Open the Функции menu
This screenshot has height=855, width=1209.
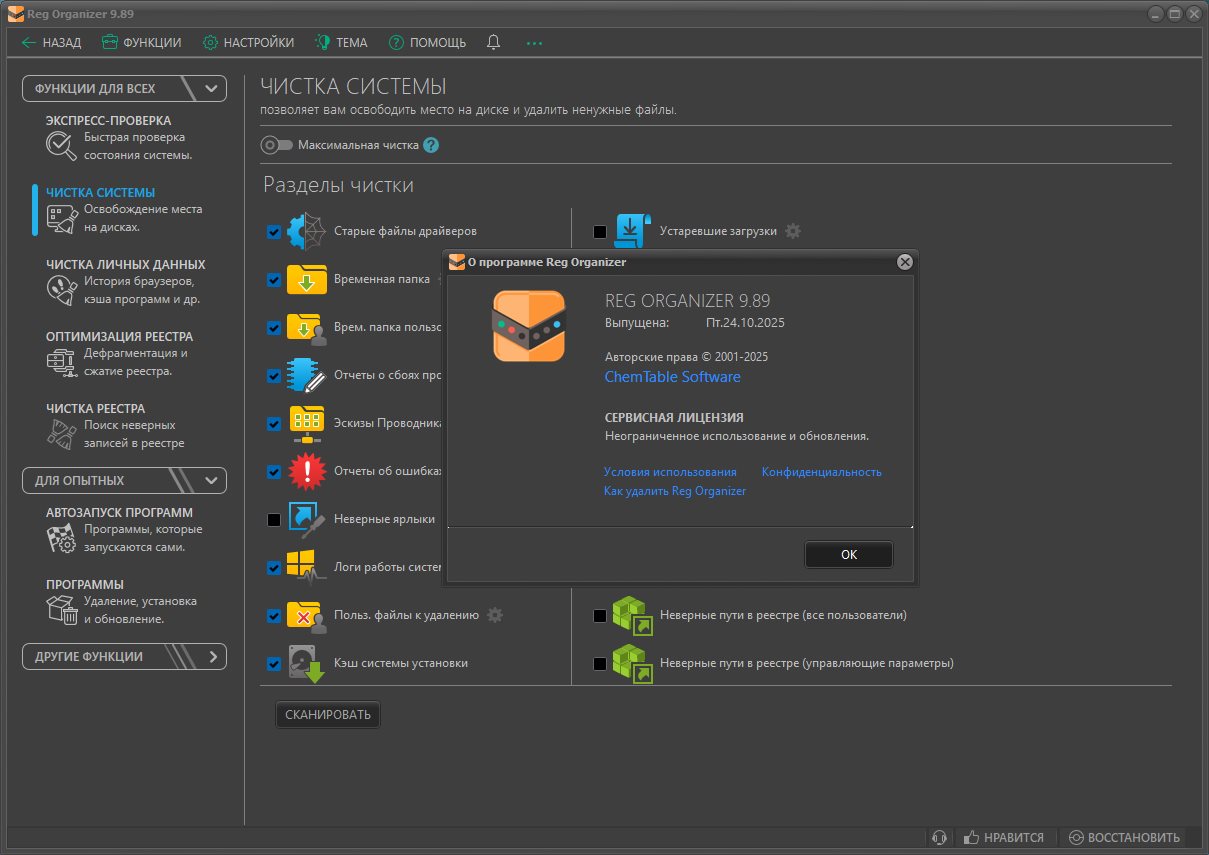141,42
